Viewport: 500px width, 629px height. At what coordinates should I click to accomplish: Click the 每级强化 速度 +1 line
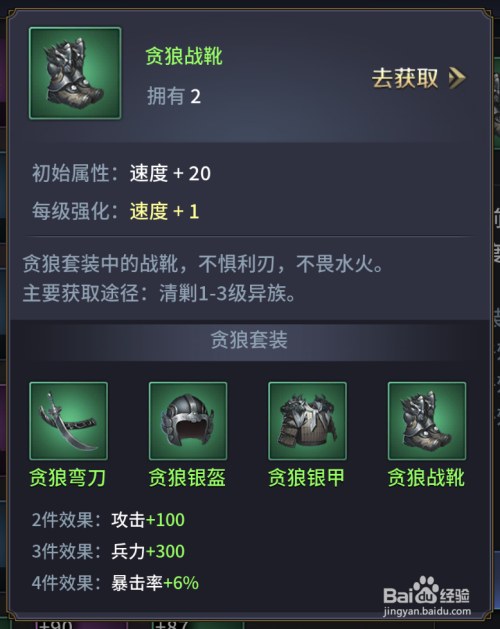(x=116, y=211)
